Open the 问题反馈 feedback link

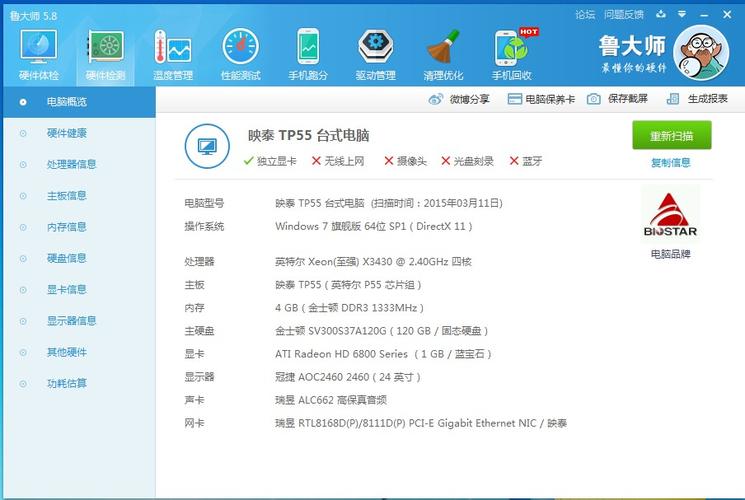[x=623, y=15]
